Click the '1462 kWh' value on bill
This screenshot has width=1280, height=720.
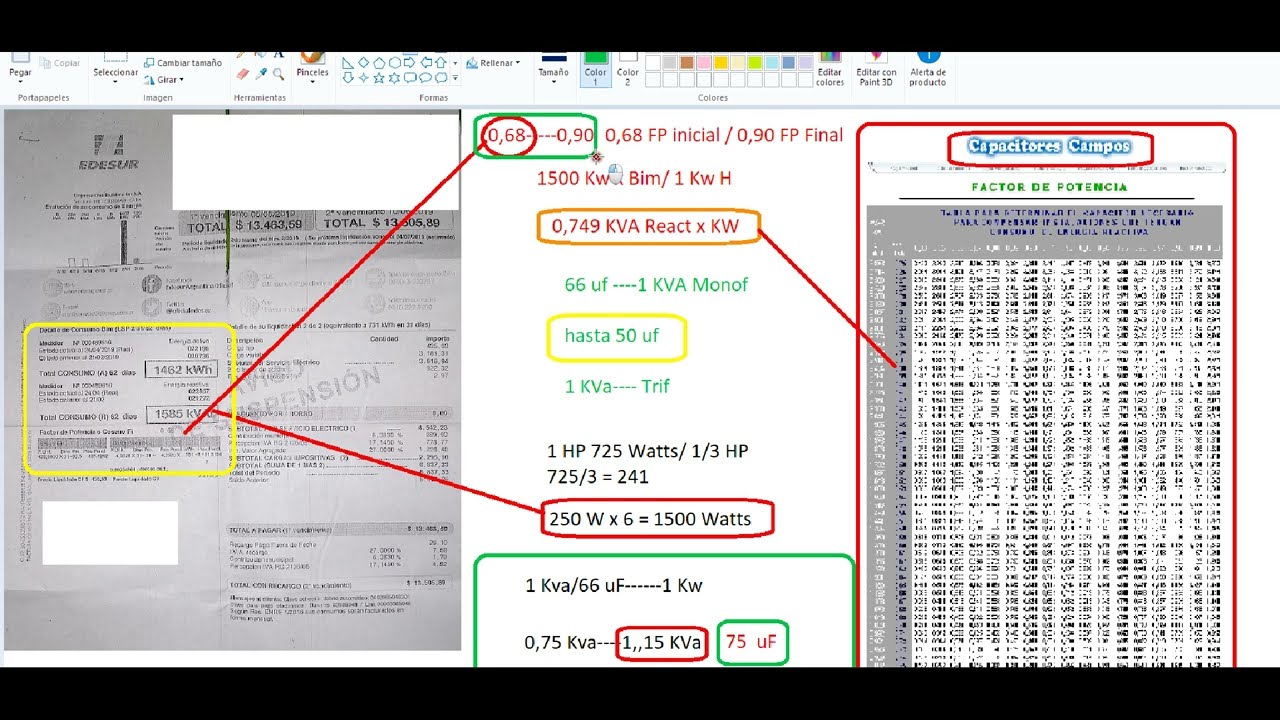coord(180,370)
